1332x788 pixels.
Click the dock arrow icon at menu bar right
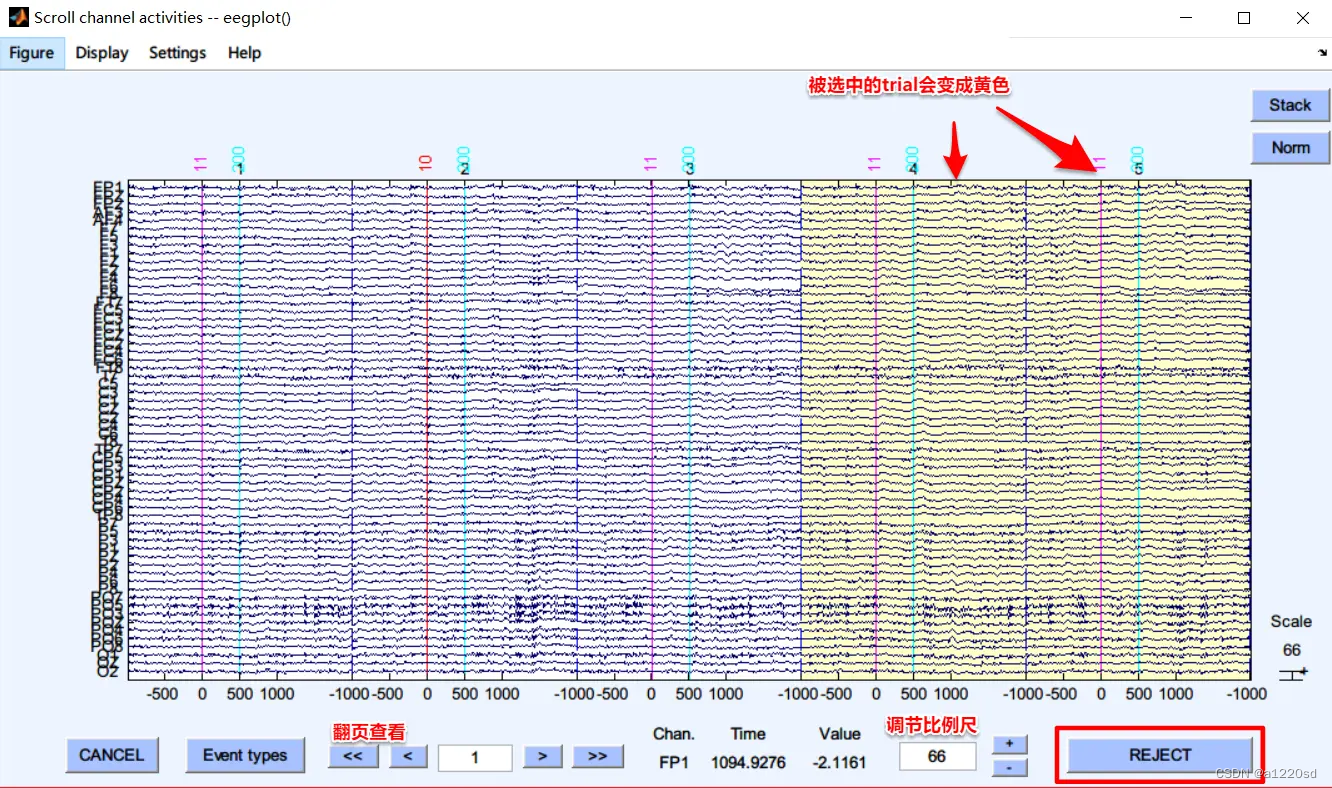tap(1322, 52)
